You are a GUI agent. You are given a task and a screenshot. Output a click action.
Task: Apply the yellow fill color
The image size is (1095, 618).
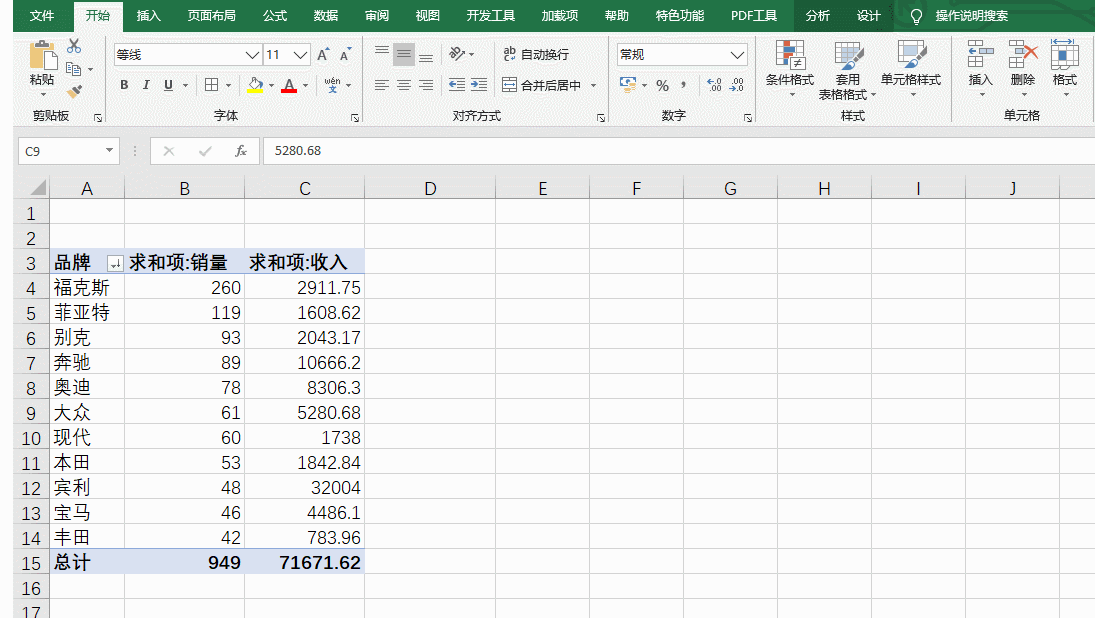coord(256,85)
